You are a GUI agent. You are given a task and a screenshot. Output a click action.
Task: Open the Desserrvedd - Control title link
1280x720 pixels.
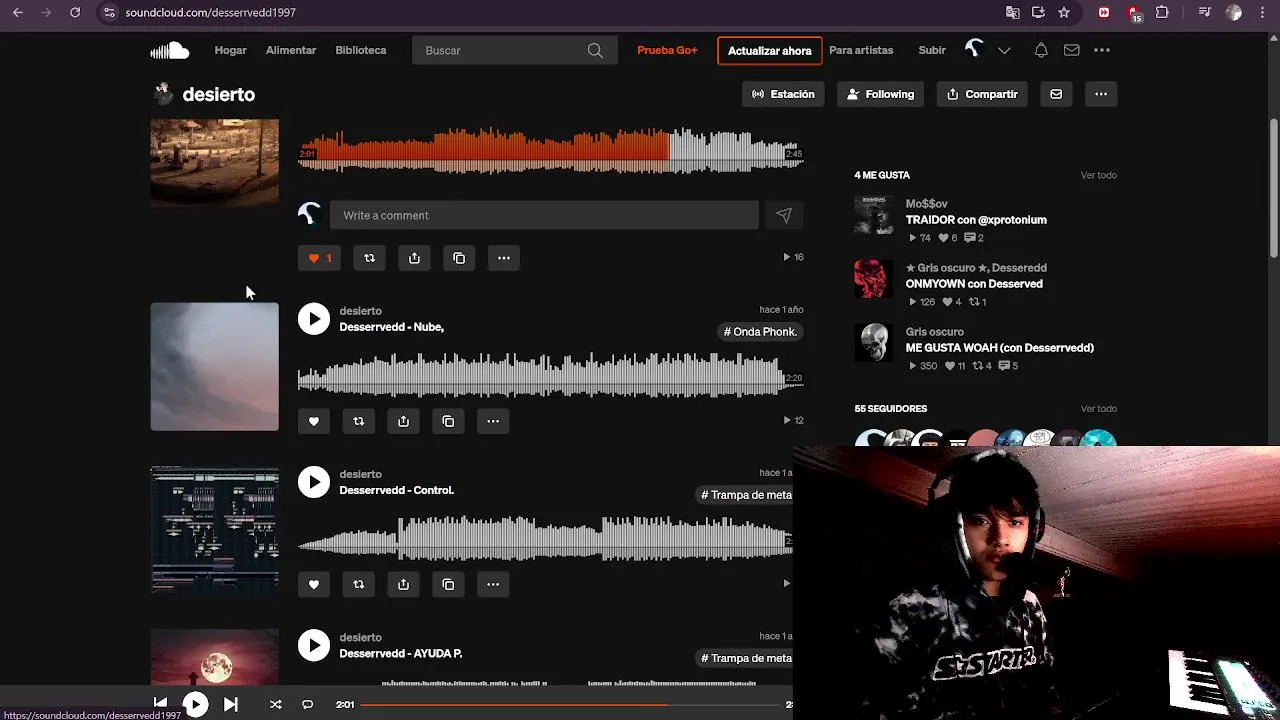(396, 490)
